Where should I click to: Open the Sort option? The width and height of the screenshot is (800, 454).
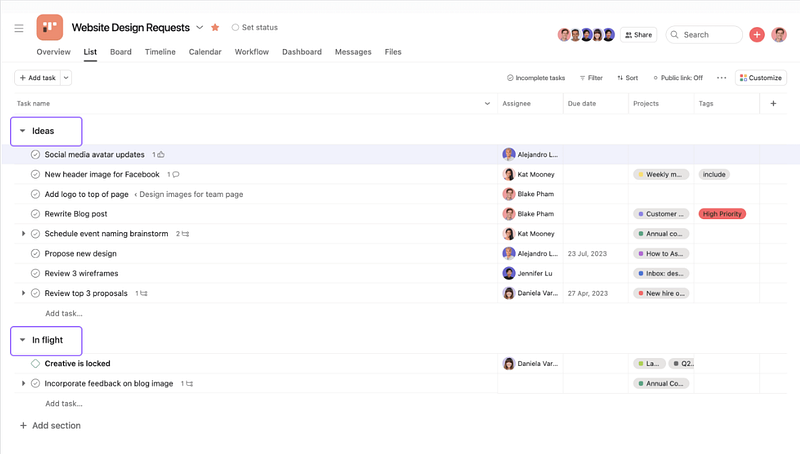coord(628,78)
